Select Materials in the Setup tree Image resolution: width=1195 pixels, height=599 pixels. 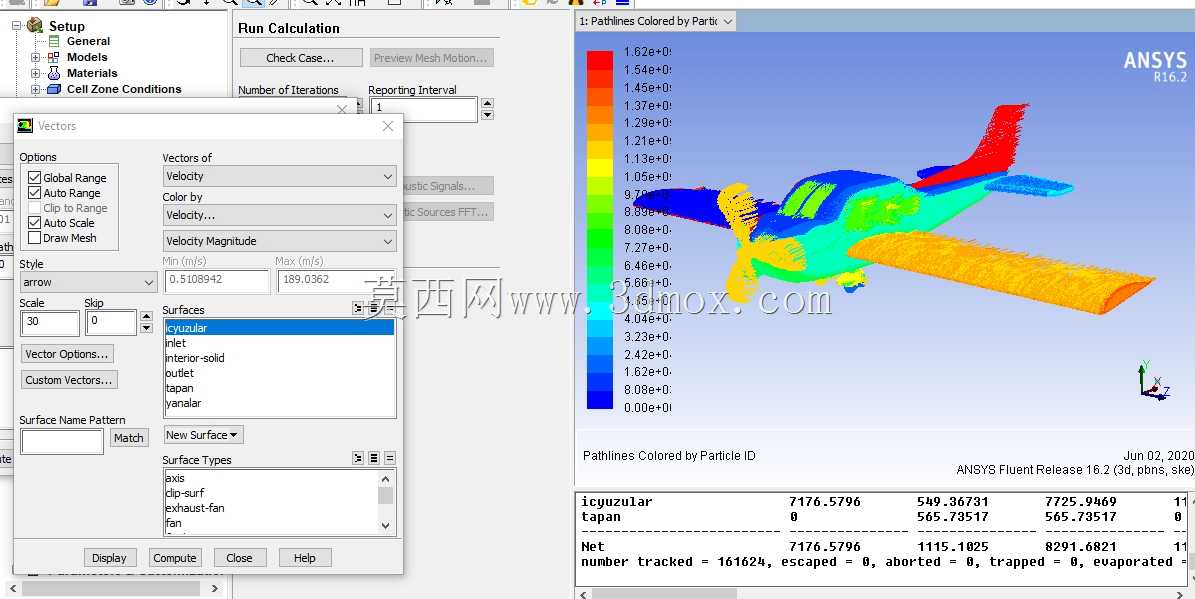click(x=92, y=73)
